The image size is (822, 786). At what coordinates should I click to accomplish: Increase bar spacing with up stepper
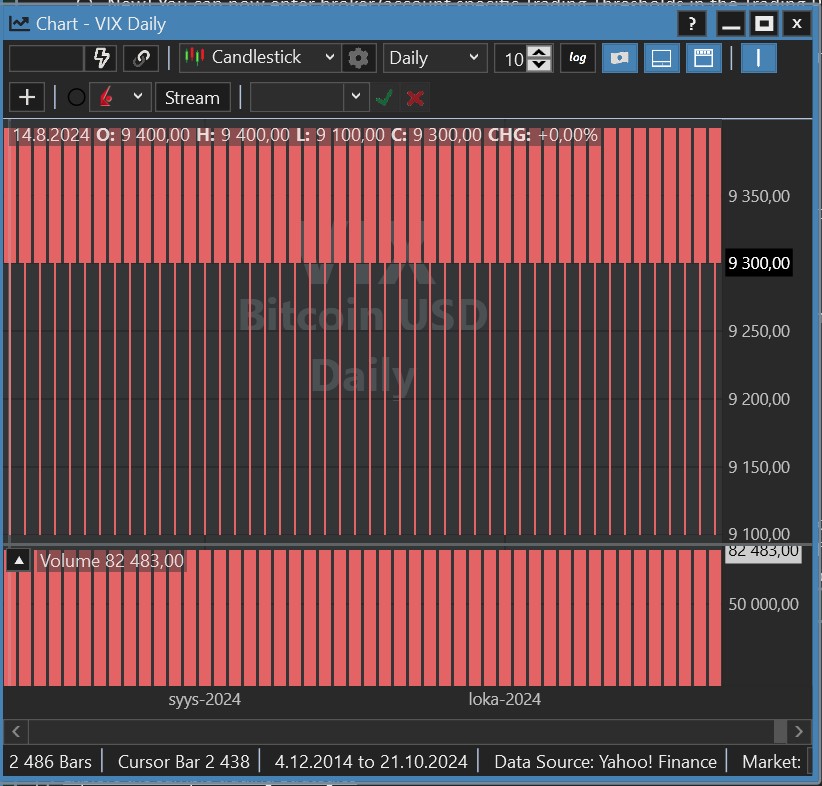coord(539,52)
